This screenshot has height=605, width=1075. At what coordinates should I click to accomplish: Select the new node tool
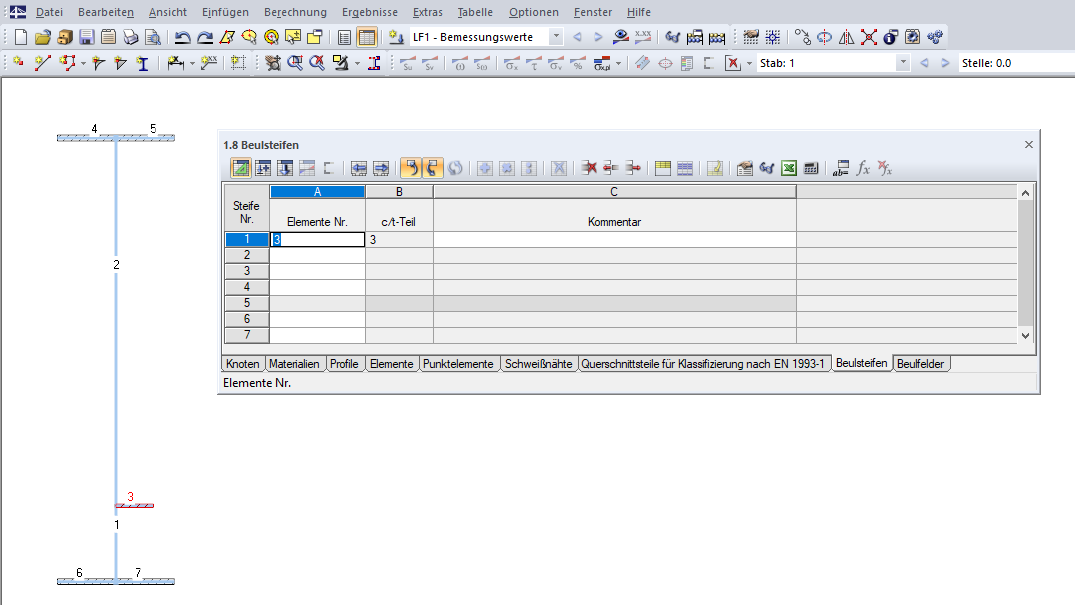click(19, 63)
